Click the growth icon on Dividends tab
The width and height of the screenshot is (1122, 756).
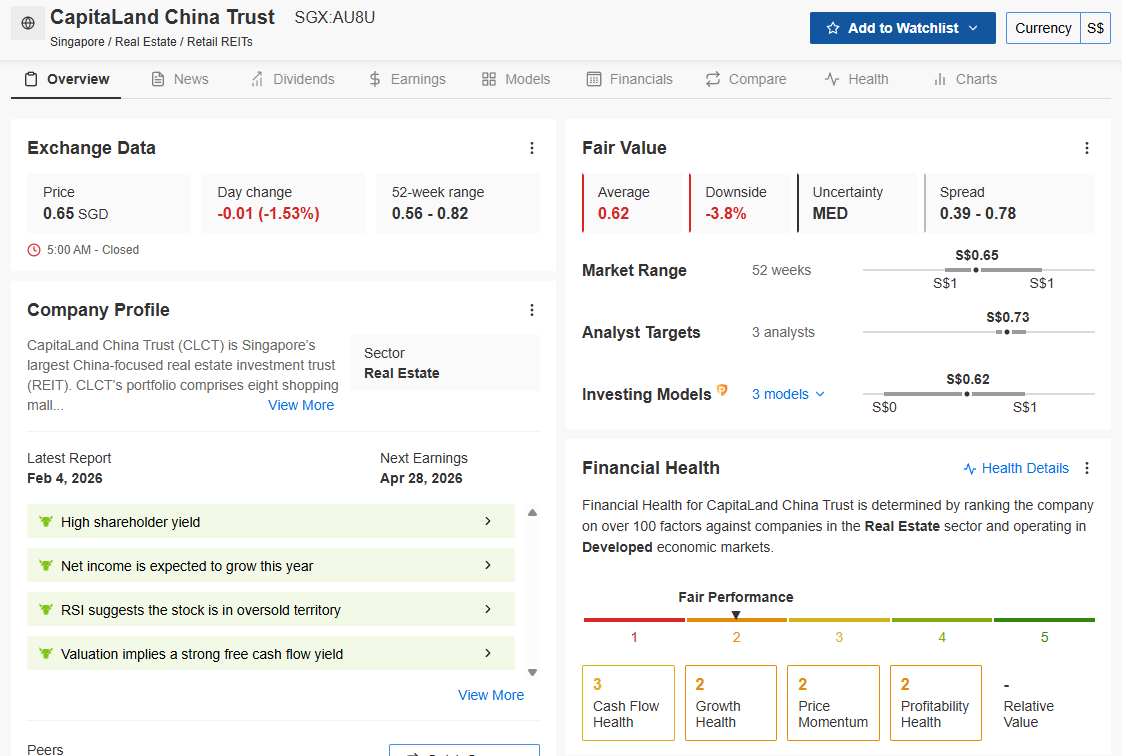257,79
